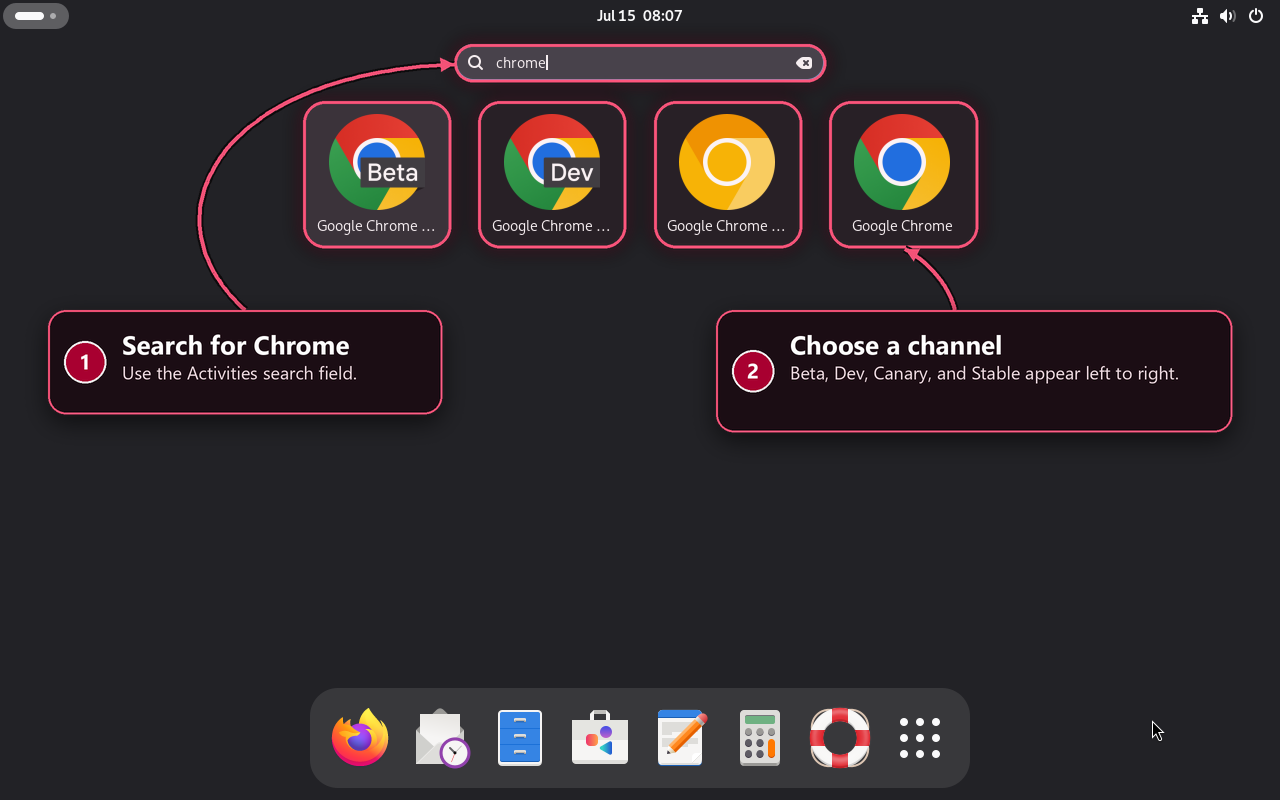Open the Google Chrome Dev app
This screenshot has height=800, width=1280.
[x=552, y=174]
